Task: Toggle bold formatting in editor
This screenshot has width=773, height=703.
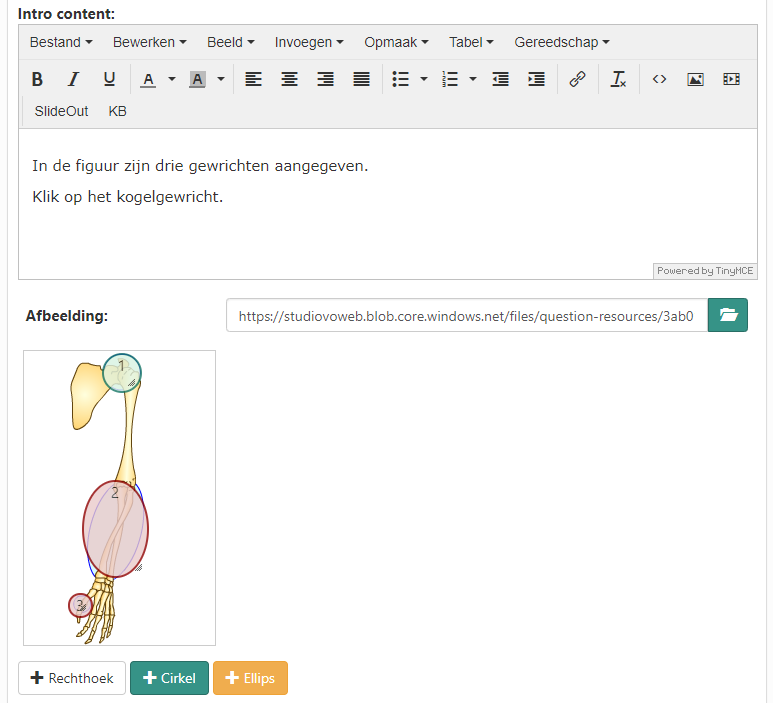Action: 37,79
